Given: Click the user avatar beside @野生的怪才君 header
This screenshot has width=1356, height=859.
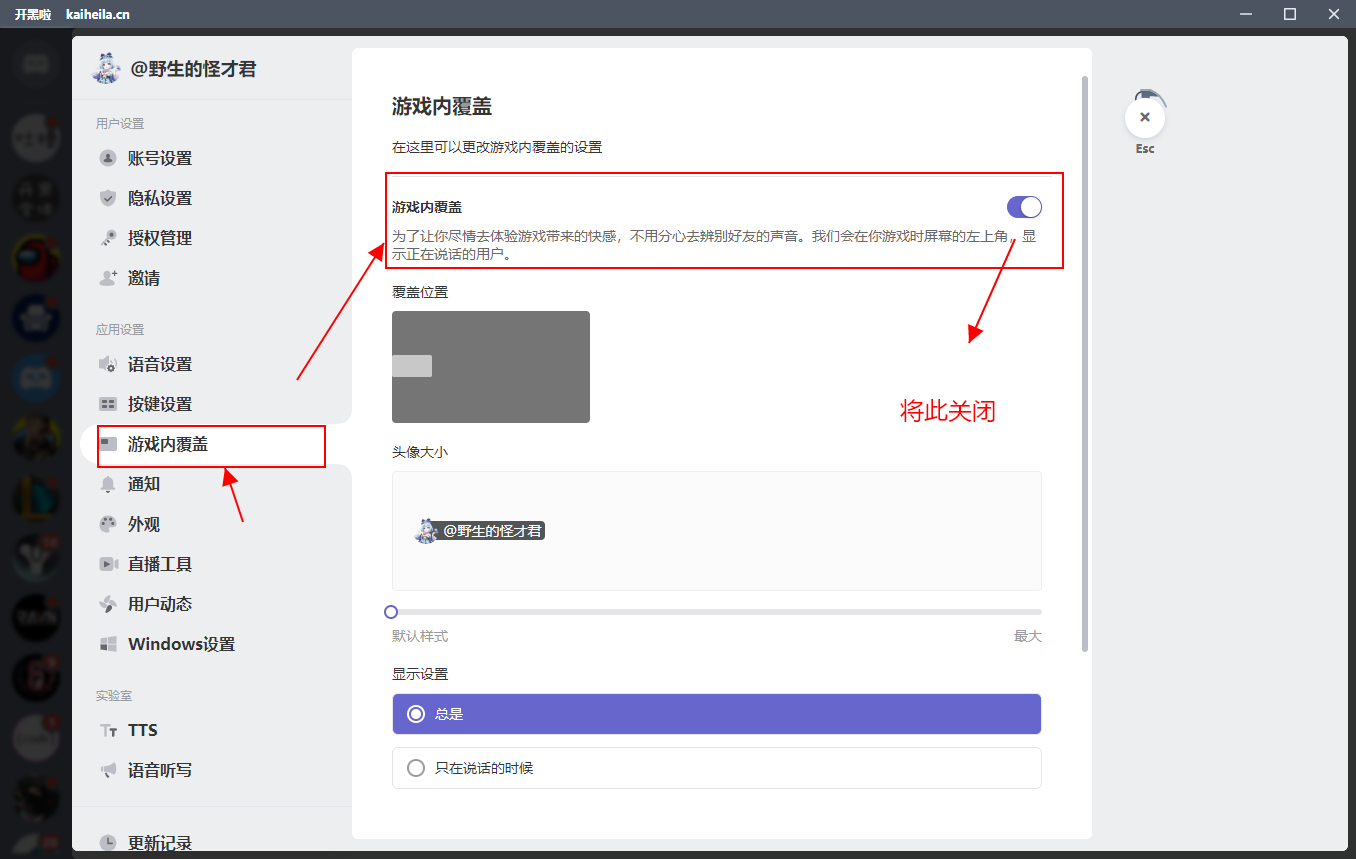Looking at the screenshot, I should tap(106, 68).
